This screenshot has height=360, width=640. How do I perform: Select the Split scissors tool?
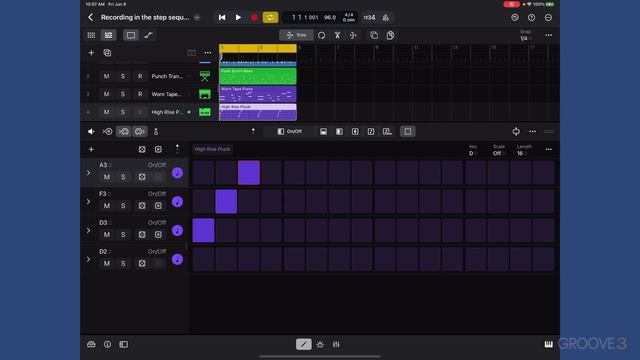coord(338,36)
